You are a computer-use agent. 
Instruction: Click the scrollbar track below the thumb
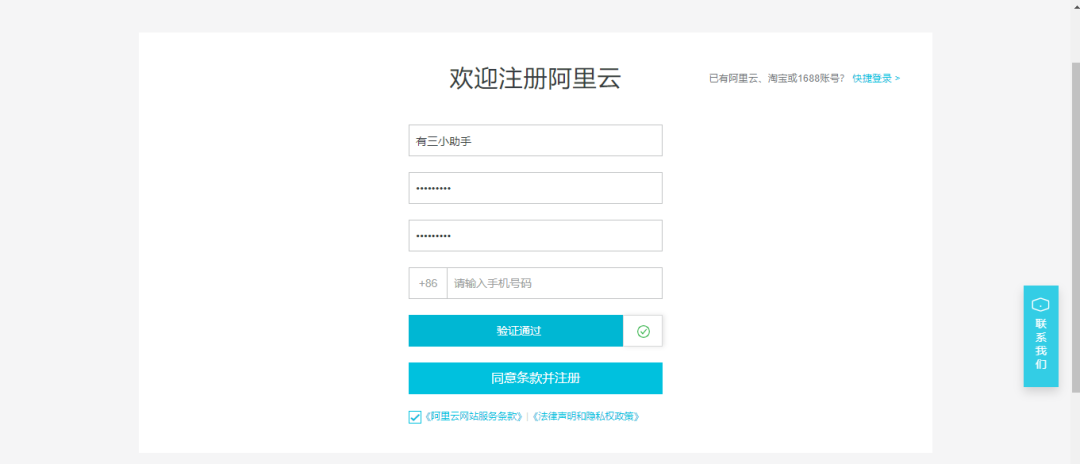coord(1075,427)
